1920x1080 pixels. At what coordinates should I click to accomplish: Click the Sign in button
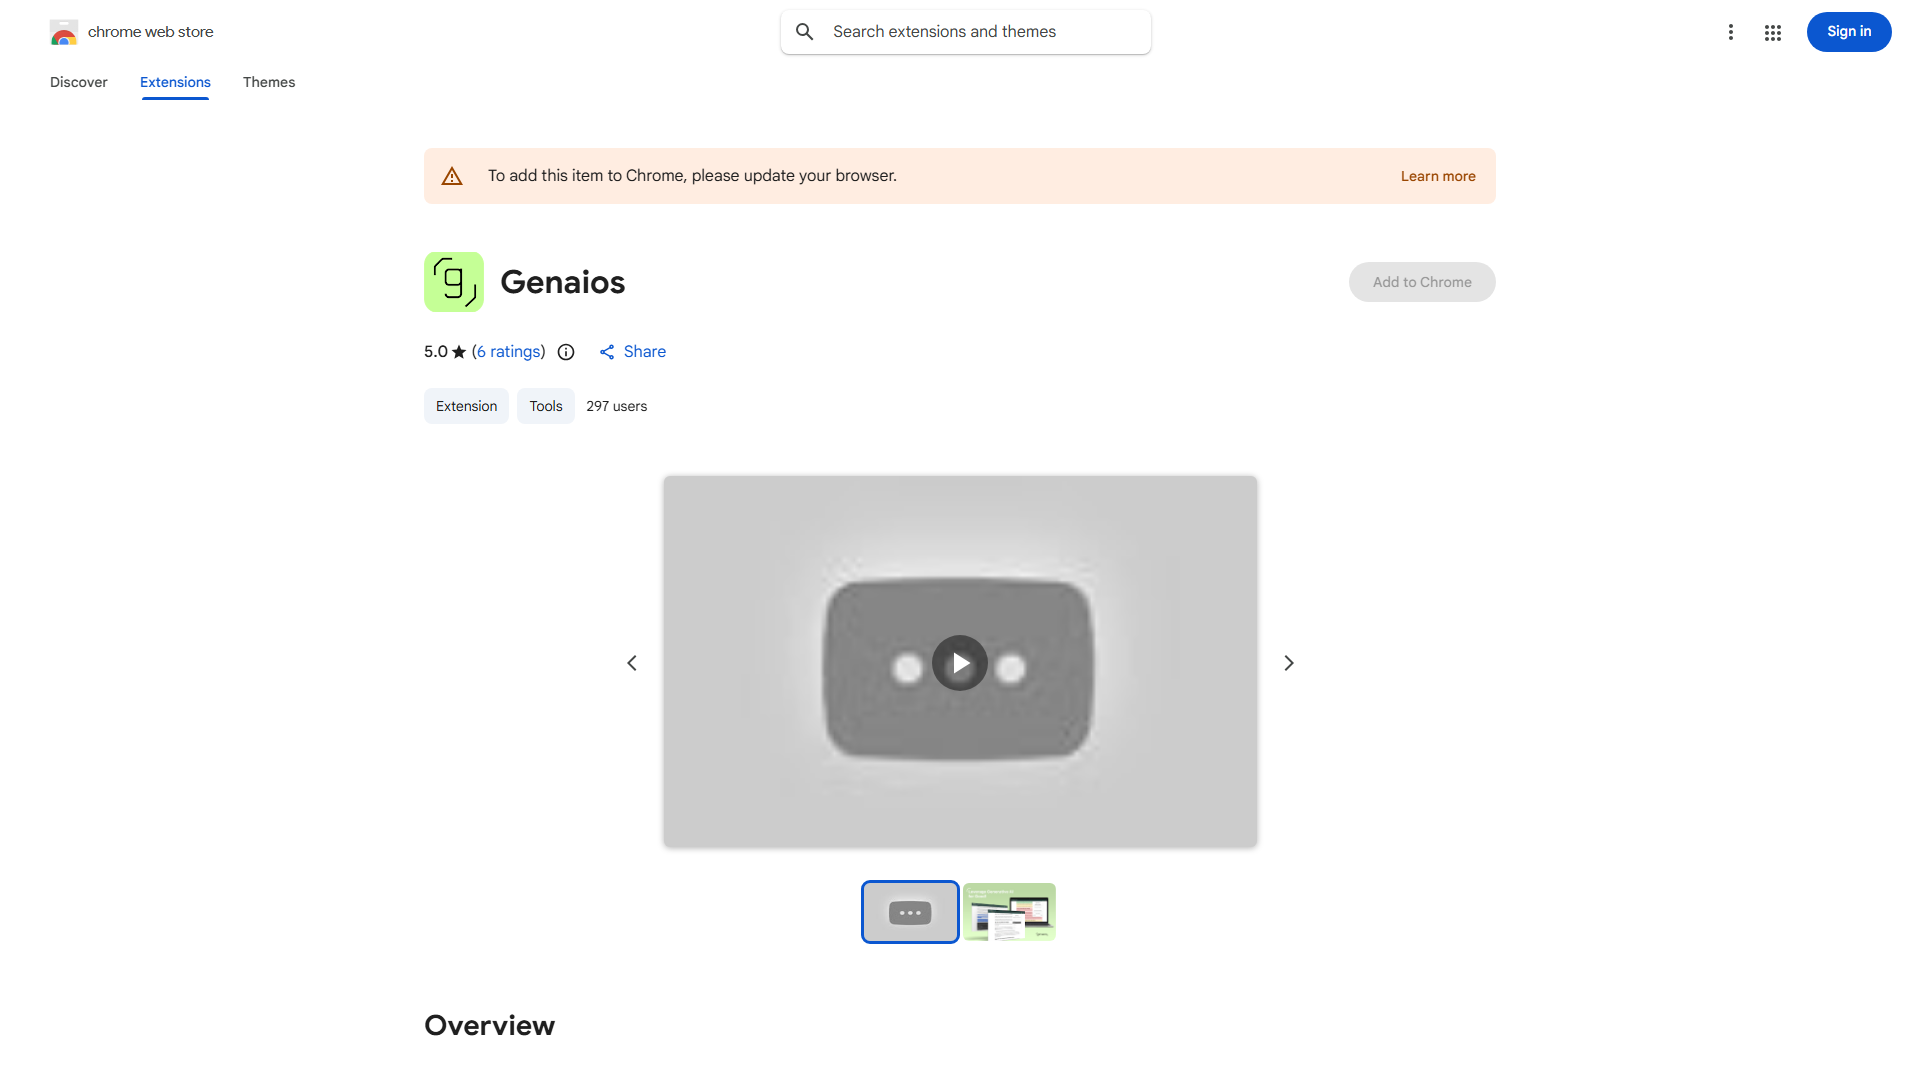pyautogui.click(x=1849, y=32)
